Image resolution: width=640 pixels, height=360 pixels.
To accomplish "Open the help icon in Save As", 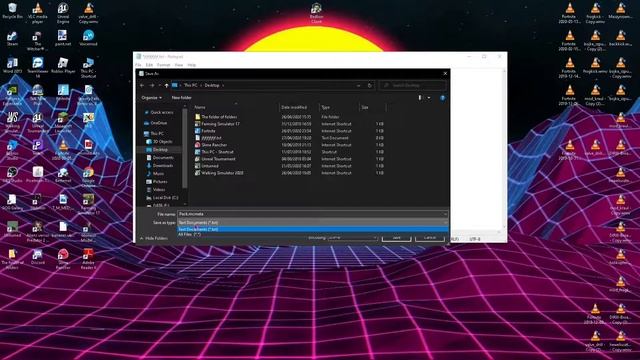I will [x=442, y=98].
